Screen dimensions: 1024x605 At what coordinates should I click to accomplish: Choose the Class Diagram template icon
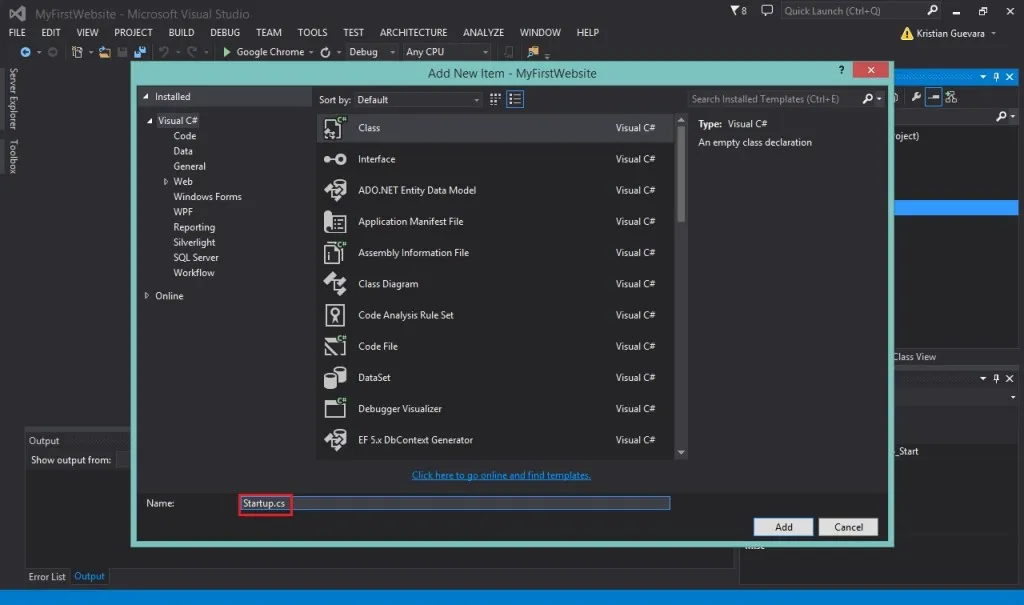335,284
